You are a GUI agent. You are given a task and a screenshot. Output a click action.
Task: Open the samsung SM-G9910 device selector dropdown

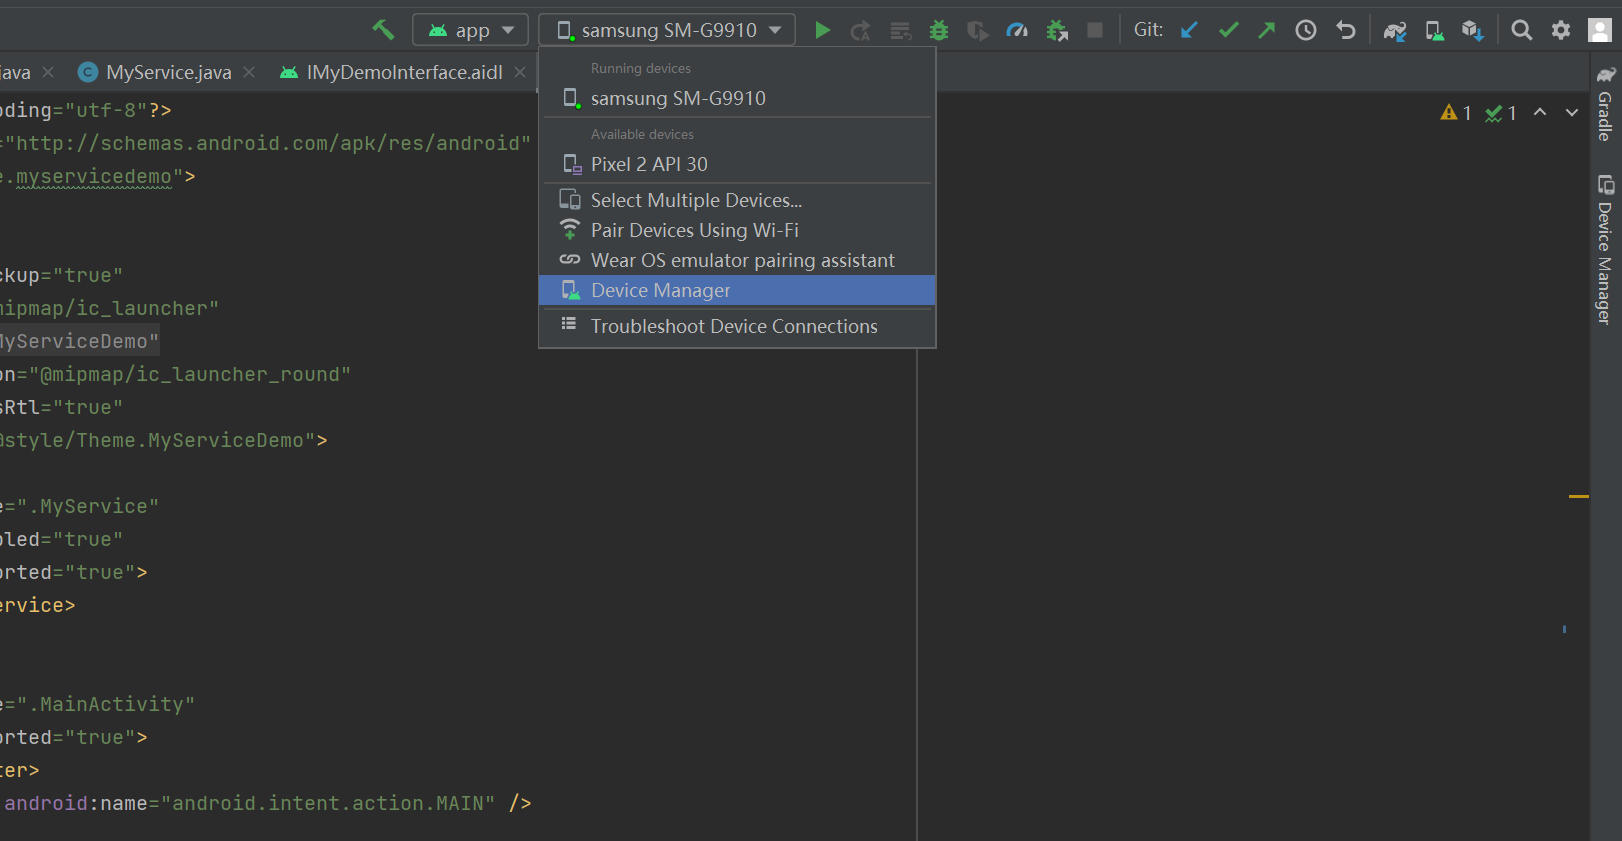point(667,30)
